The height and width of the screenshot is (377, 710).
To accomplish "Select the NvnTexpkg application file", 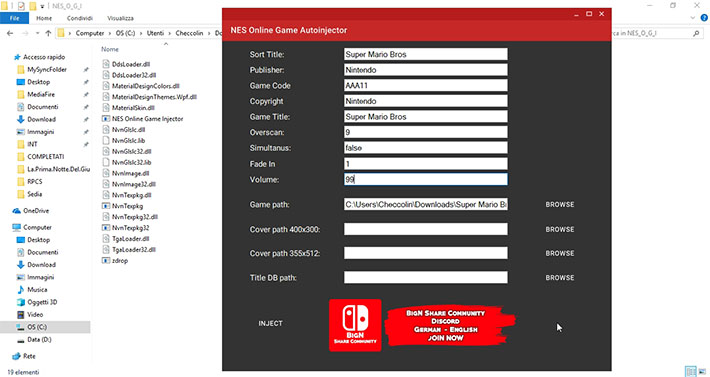I will click(127, 206).
